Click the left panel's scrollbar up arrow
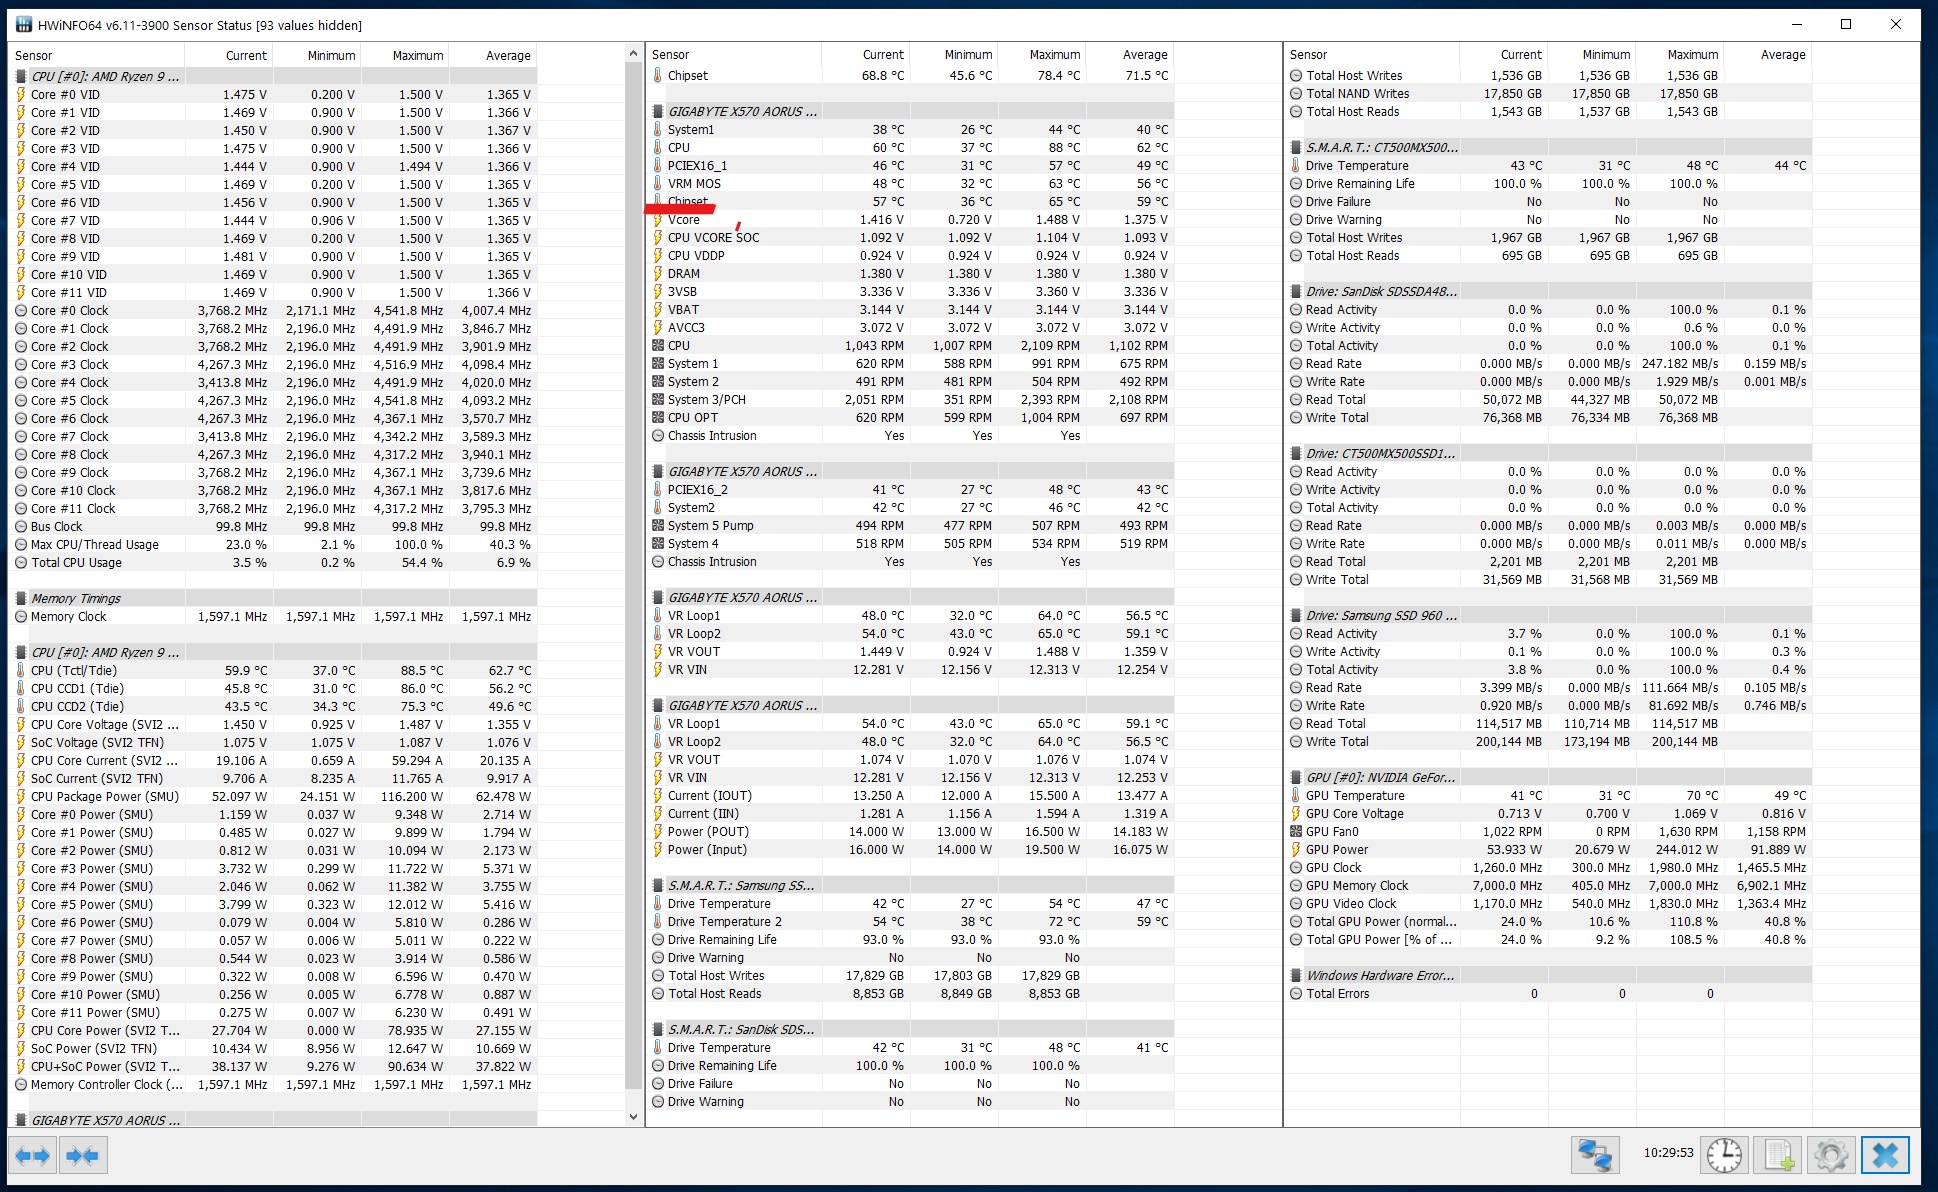This screenshot has height=1192, width=1938. (x=633, y=53)
